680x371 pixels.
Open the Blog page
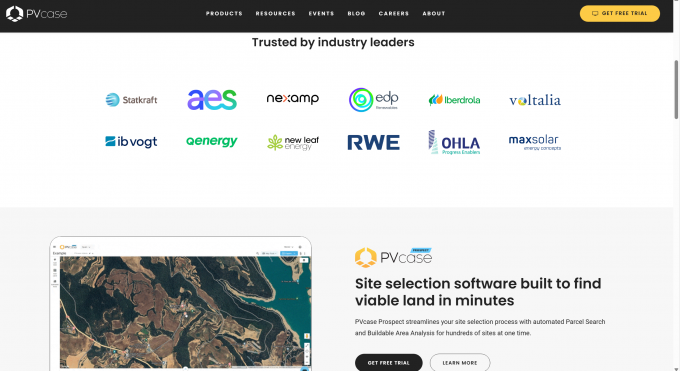pos(356,13)
